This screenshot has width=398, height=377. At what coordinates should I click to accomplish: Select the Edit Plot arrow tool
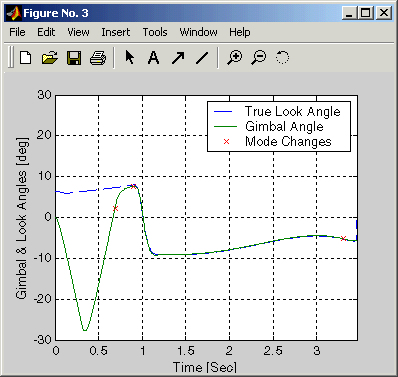point(130,57)
